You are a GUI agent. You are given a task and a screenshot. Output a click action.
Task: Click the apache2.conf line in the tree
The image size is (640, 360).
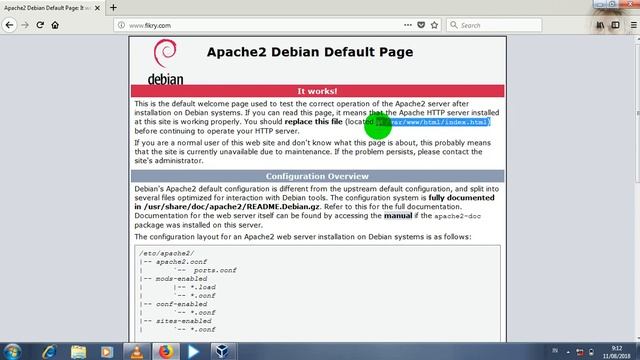181,262
